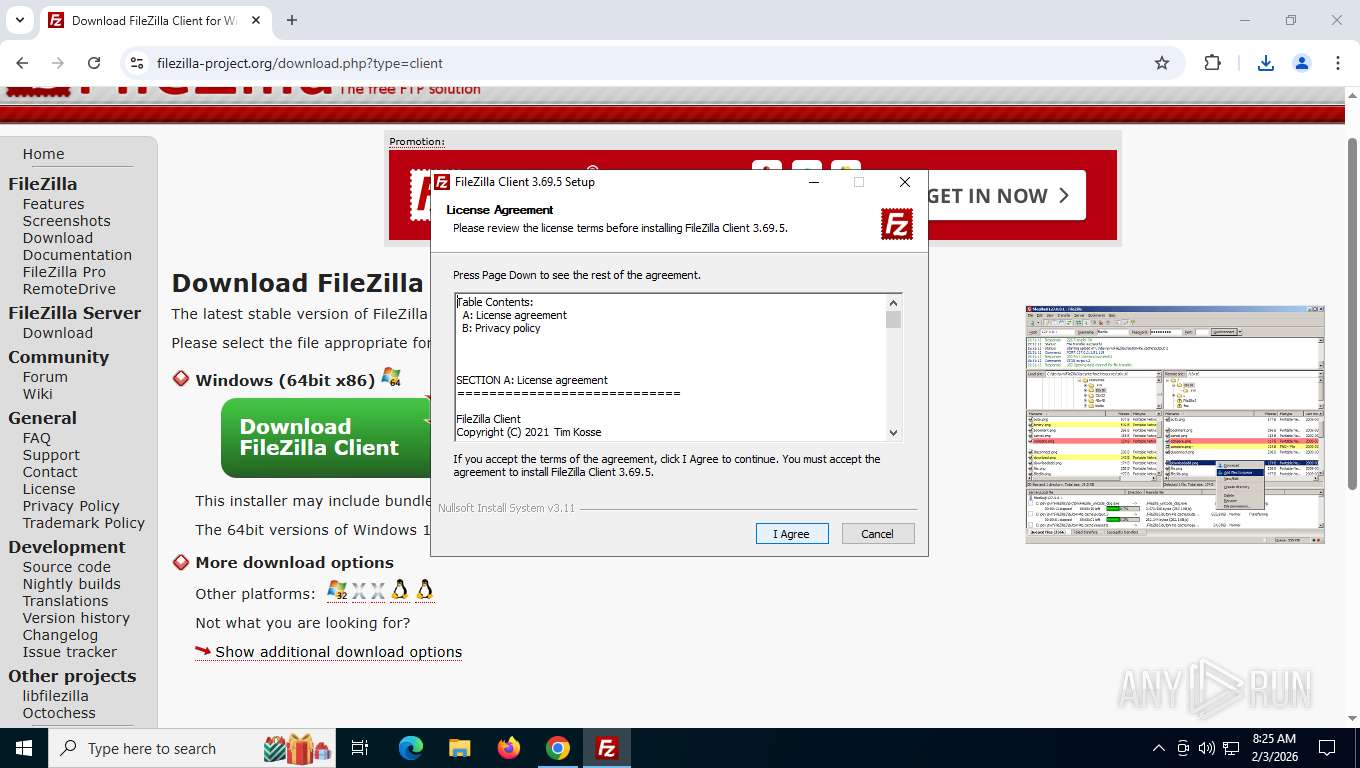Open the Chrome tab search dropdown
The image size is (1360, 768).
[x=19, y=20]
